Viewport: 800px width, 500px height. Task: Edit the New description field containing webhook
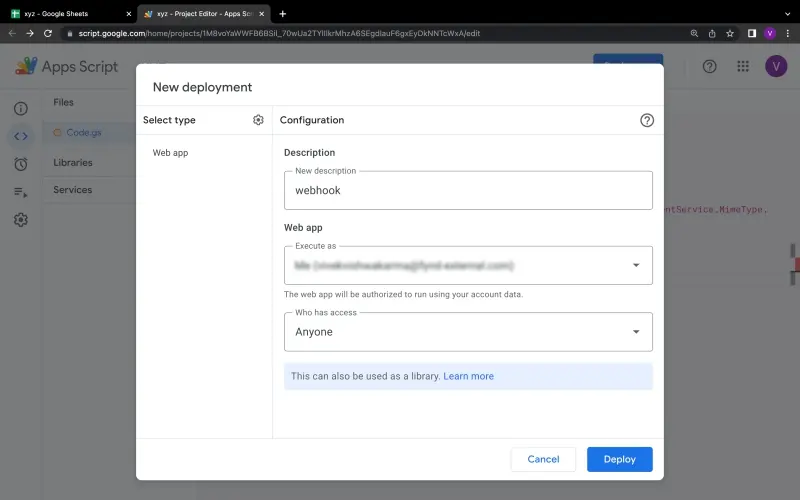tap(468, 190)
